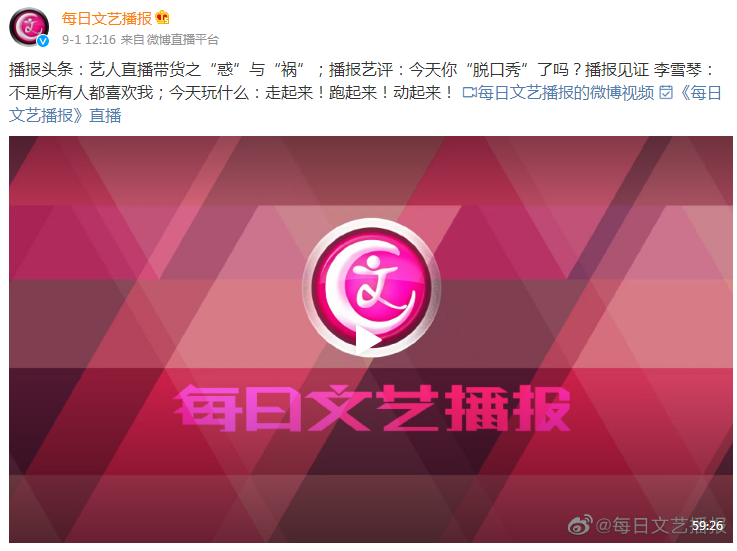Play the video with the white triangle

click(x=367, y=339)
